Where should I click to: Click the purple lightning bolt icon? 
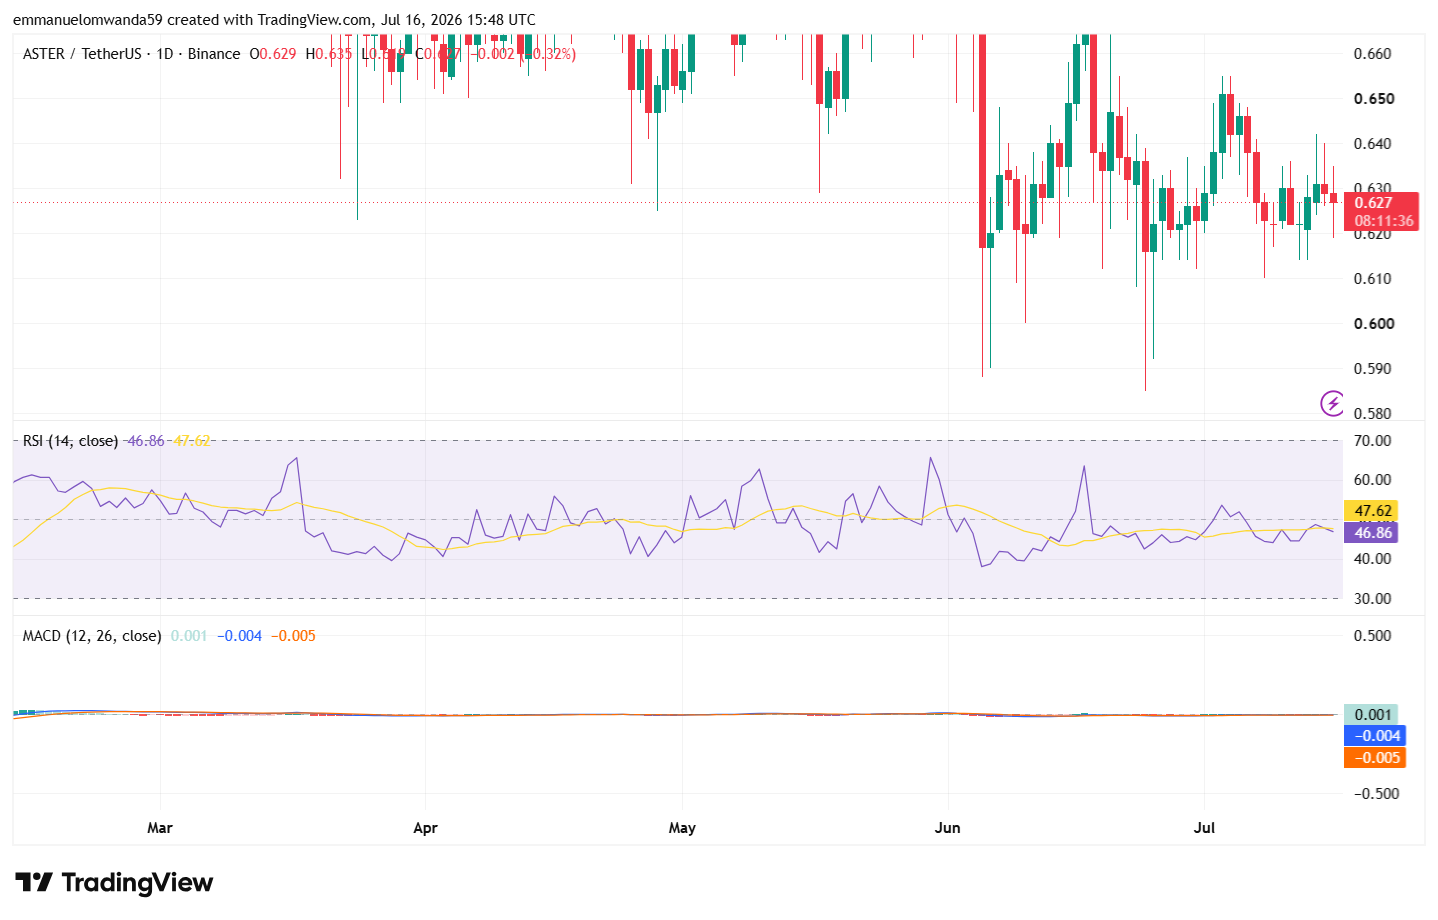[1332, 403]
